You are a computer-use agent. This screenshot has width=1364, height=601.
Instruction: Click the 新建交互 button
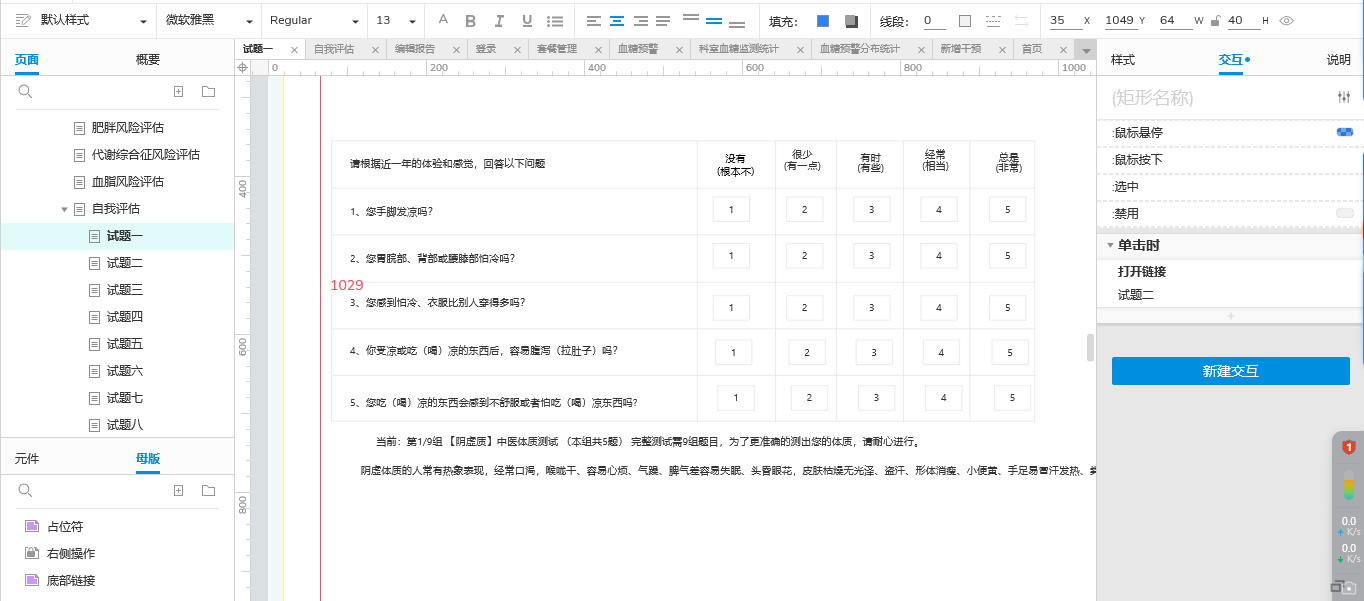[x=1231, y=371]
